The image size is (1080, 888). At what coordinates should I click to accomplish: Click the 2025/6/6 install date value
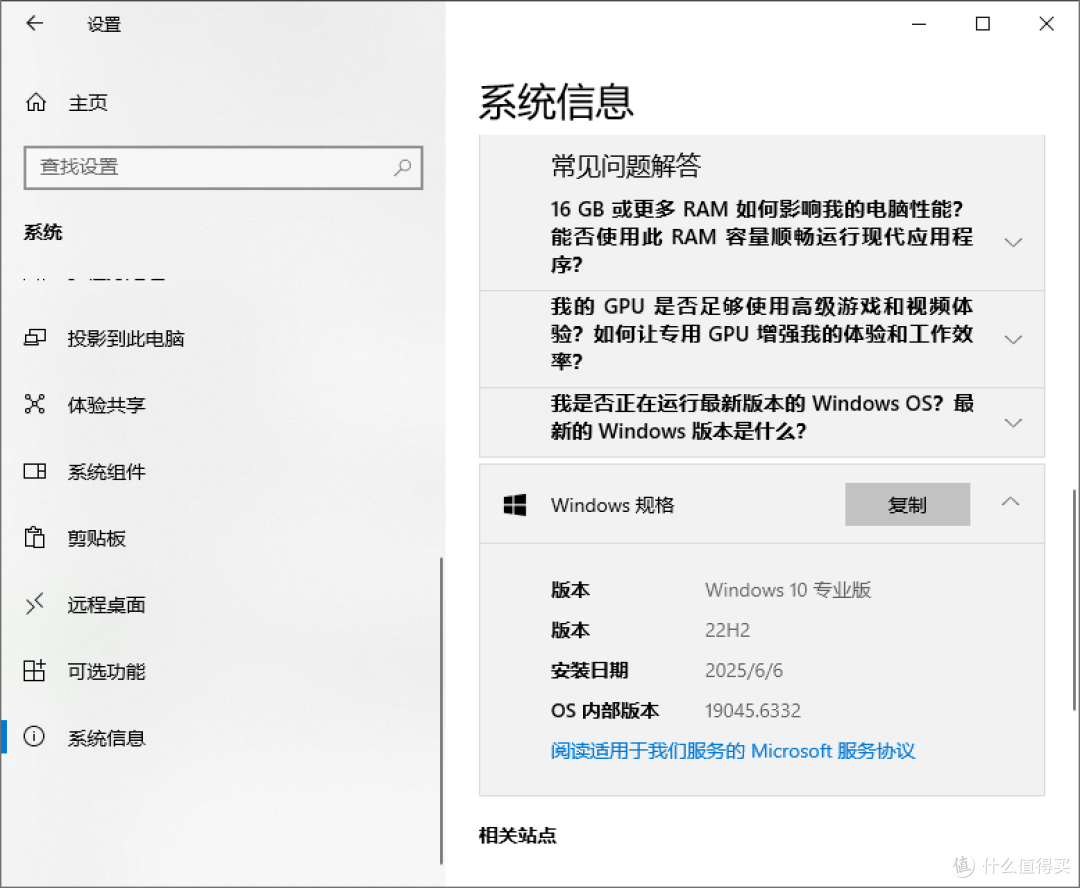744,670
